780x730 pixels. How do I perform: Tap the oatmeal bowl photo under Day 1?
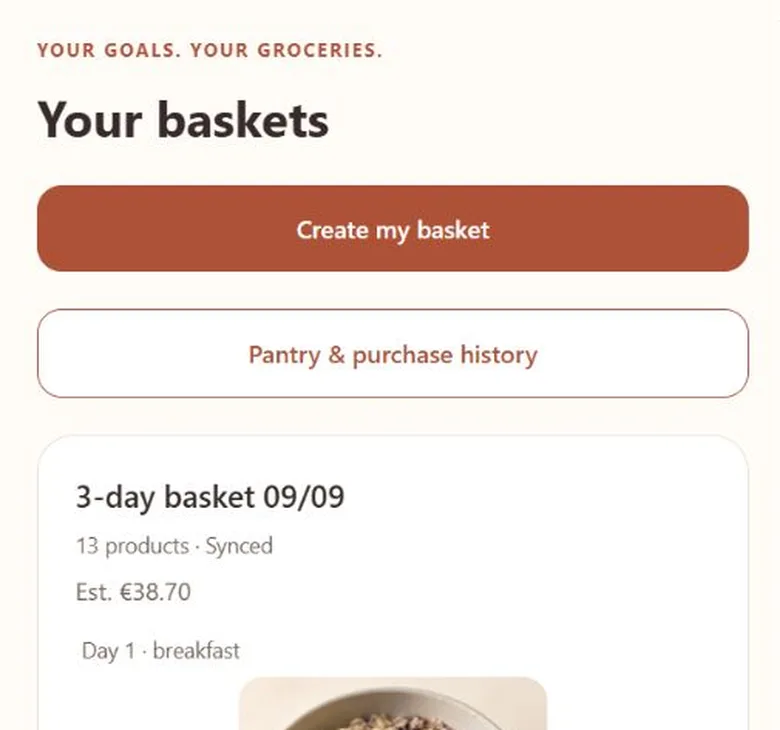click(x=392, y=703)
